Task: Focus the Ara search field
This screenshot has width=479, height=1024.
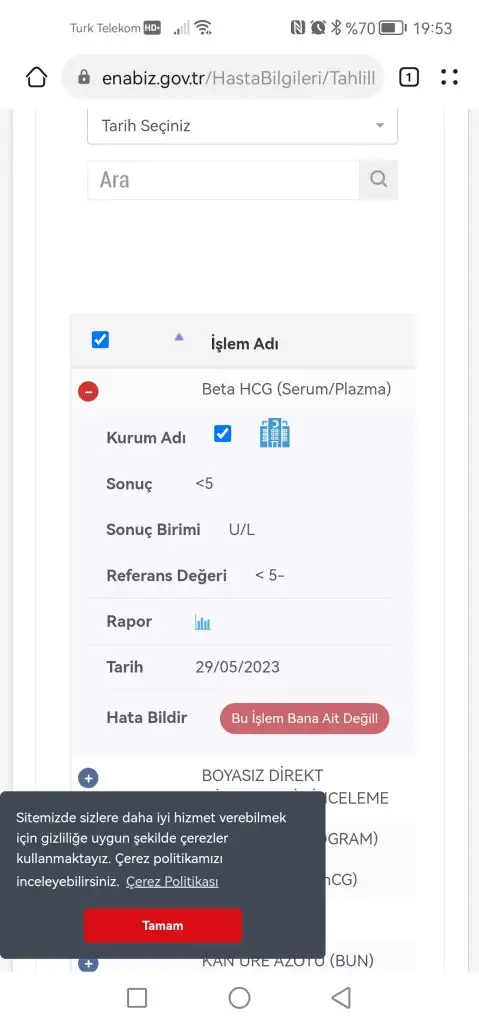Action: [223, 180]
